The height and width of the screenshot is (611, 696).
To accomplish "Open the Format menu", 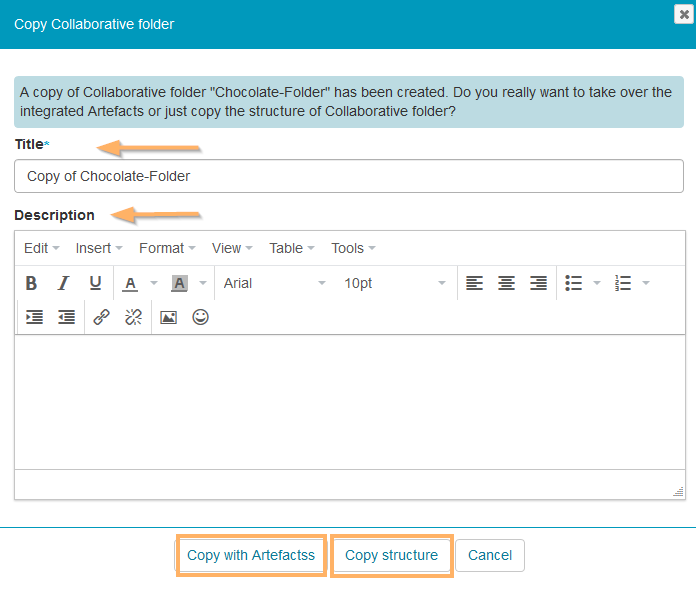I will point(166,248).
